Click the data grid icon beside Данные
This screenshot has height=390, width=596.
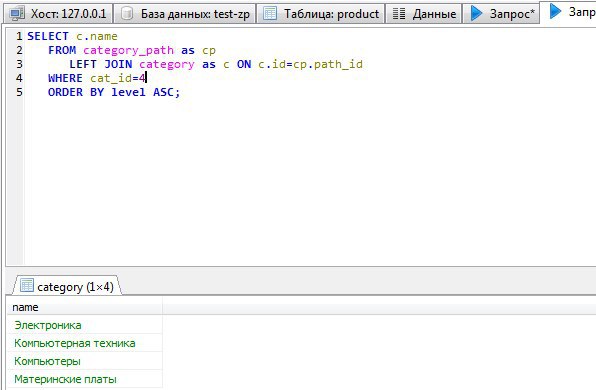[x=399, y=14]
